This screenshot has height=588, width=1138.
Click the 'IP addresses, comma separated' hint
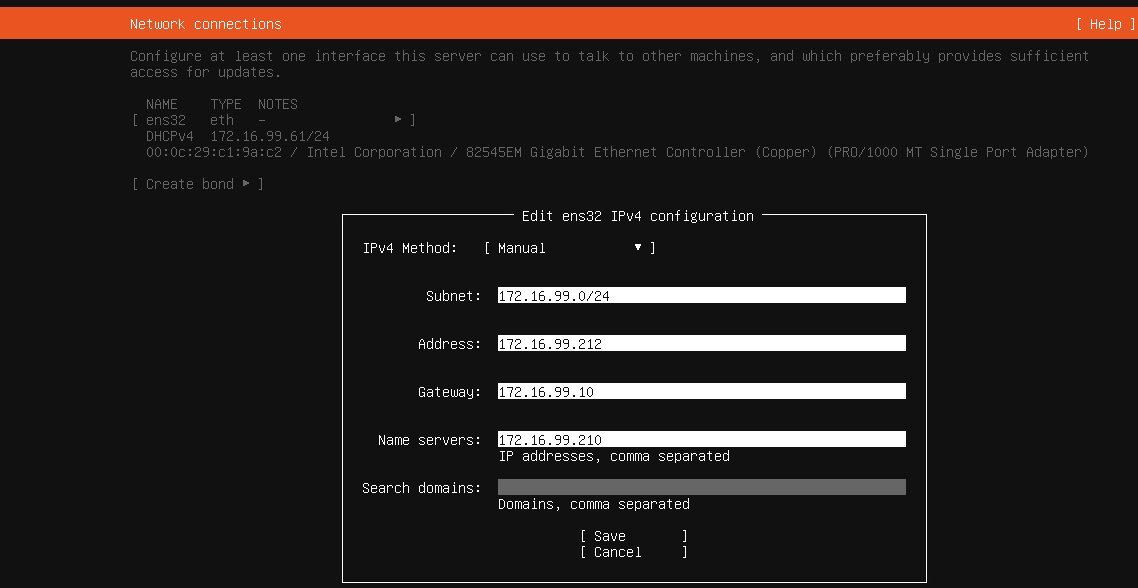614,456
